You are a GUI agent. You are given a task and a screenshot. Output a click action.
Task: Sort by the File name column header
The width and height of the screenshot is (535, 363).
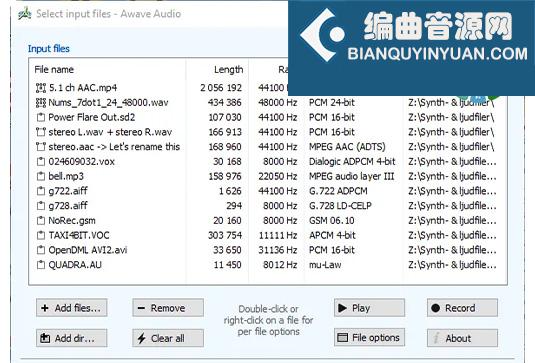coord(54,70)
